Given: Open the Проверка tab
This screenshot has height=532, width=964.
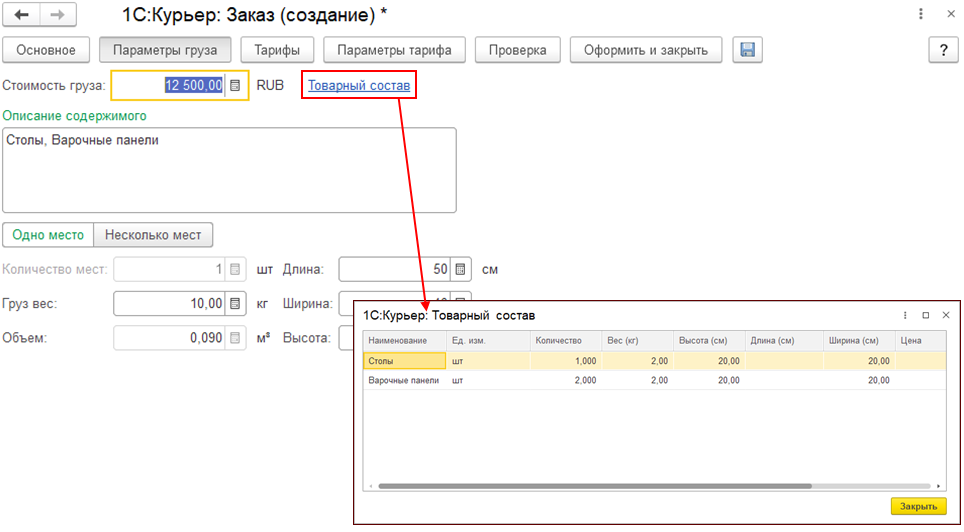Looking at the screenshot, I should coord(518,50).
